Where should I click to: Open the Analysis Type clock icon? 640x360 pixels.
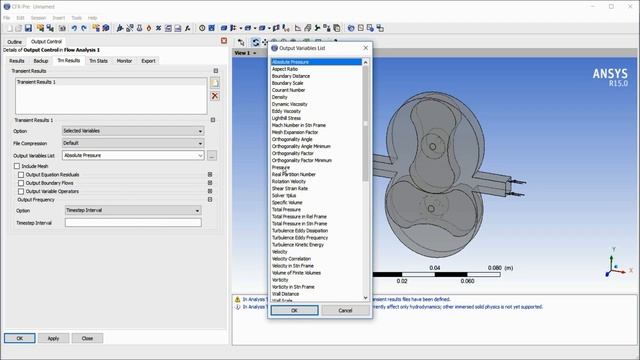[x=202, y=28]
